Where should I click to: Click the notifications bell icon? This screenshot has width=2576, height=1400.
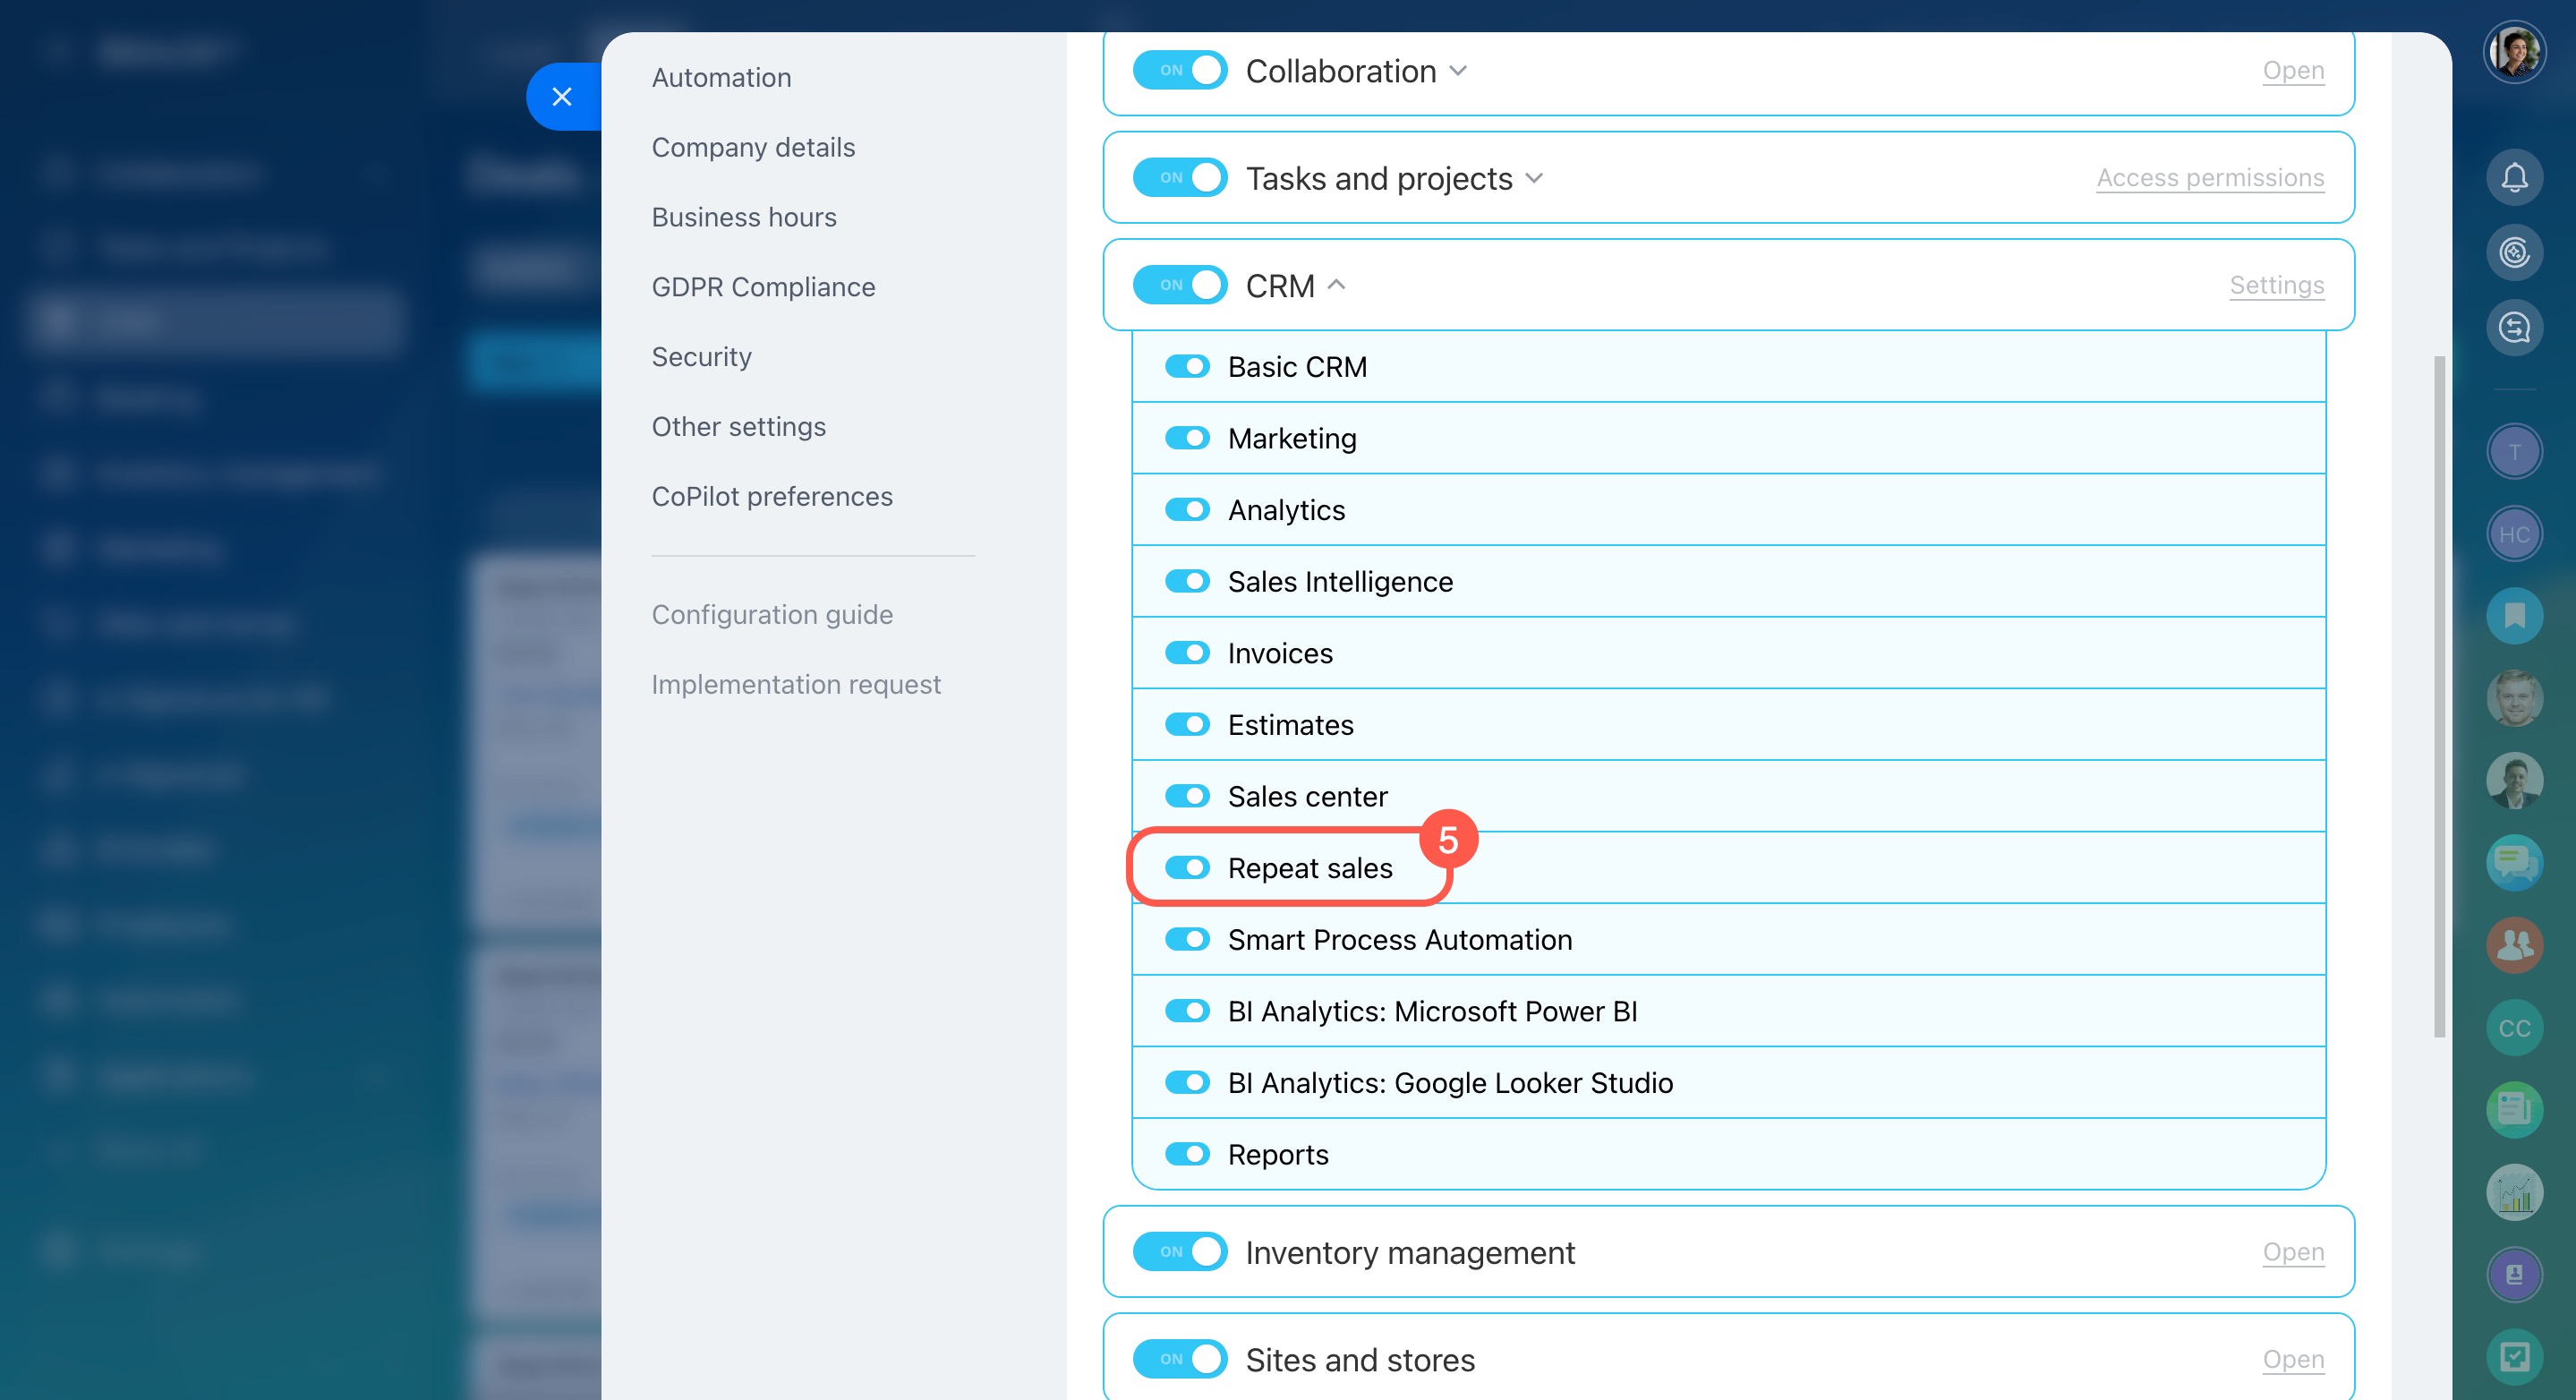[x=2514, y=177]
